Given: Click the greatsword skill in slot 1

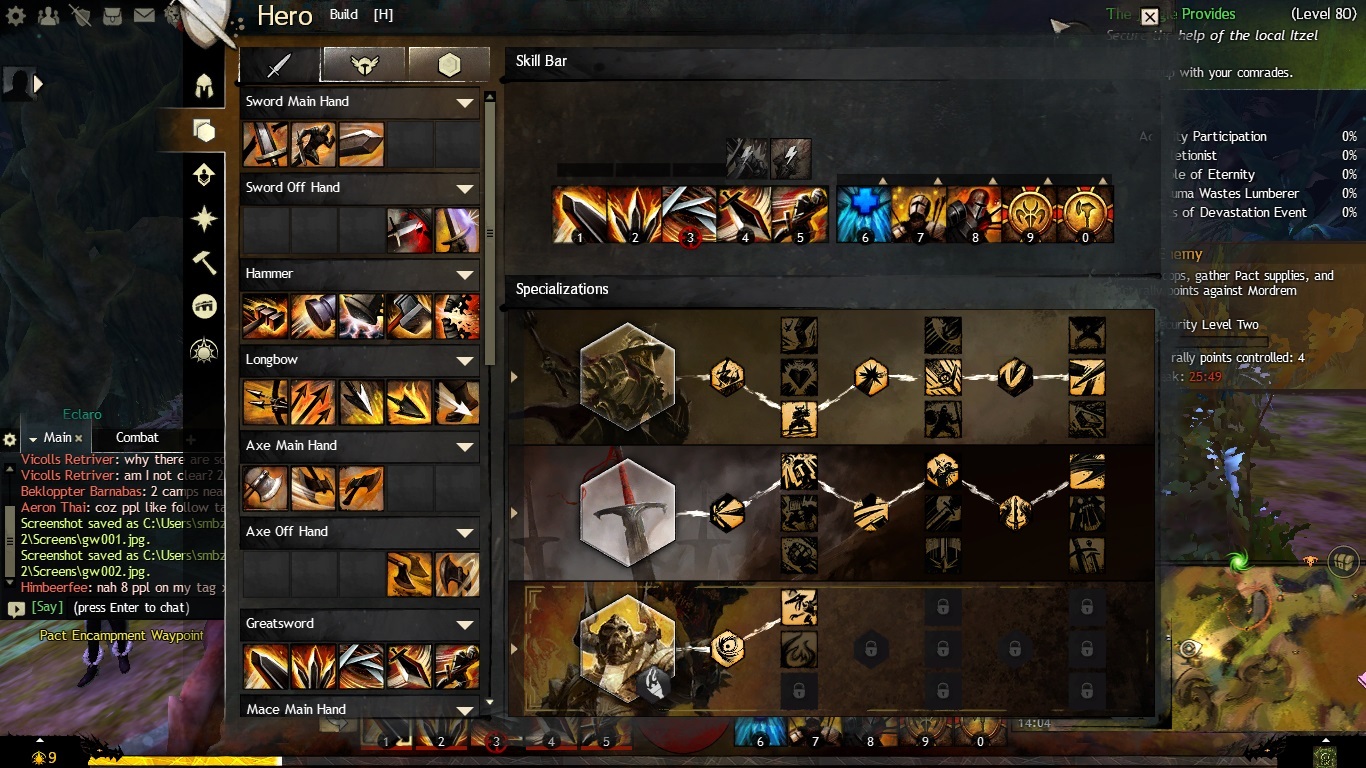Looking at the screenshot, I should click(579, 214).
